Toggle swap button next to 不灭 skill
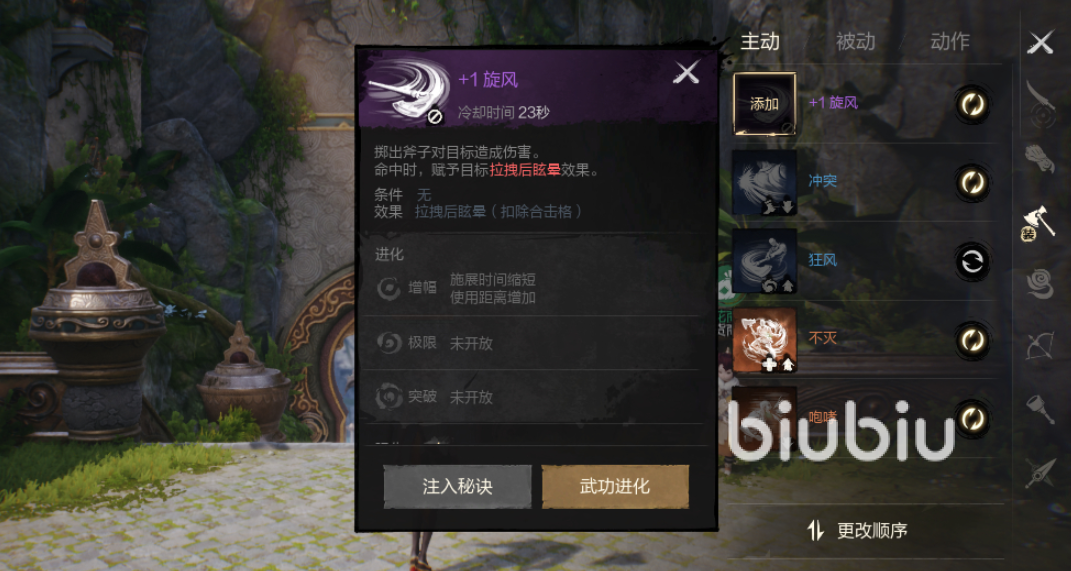 tap(971, 339)
